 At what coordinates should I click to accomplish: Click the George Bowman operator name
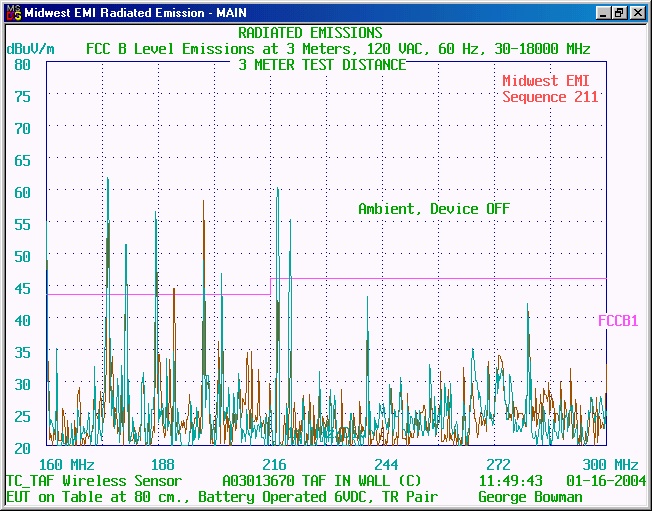530,497
